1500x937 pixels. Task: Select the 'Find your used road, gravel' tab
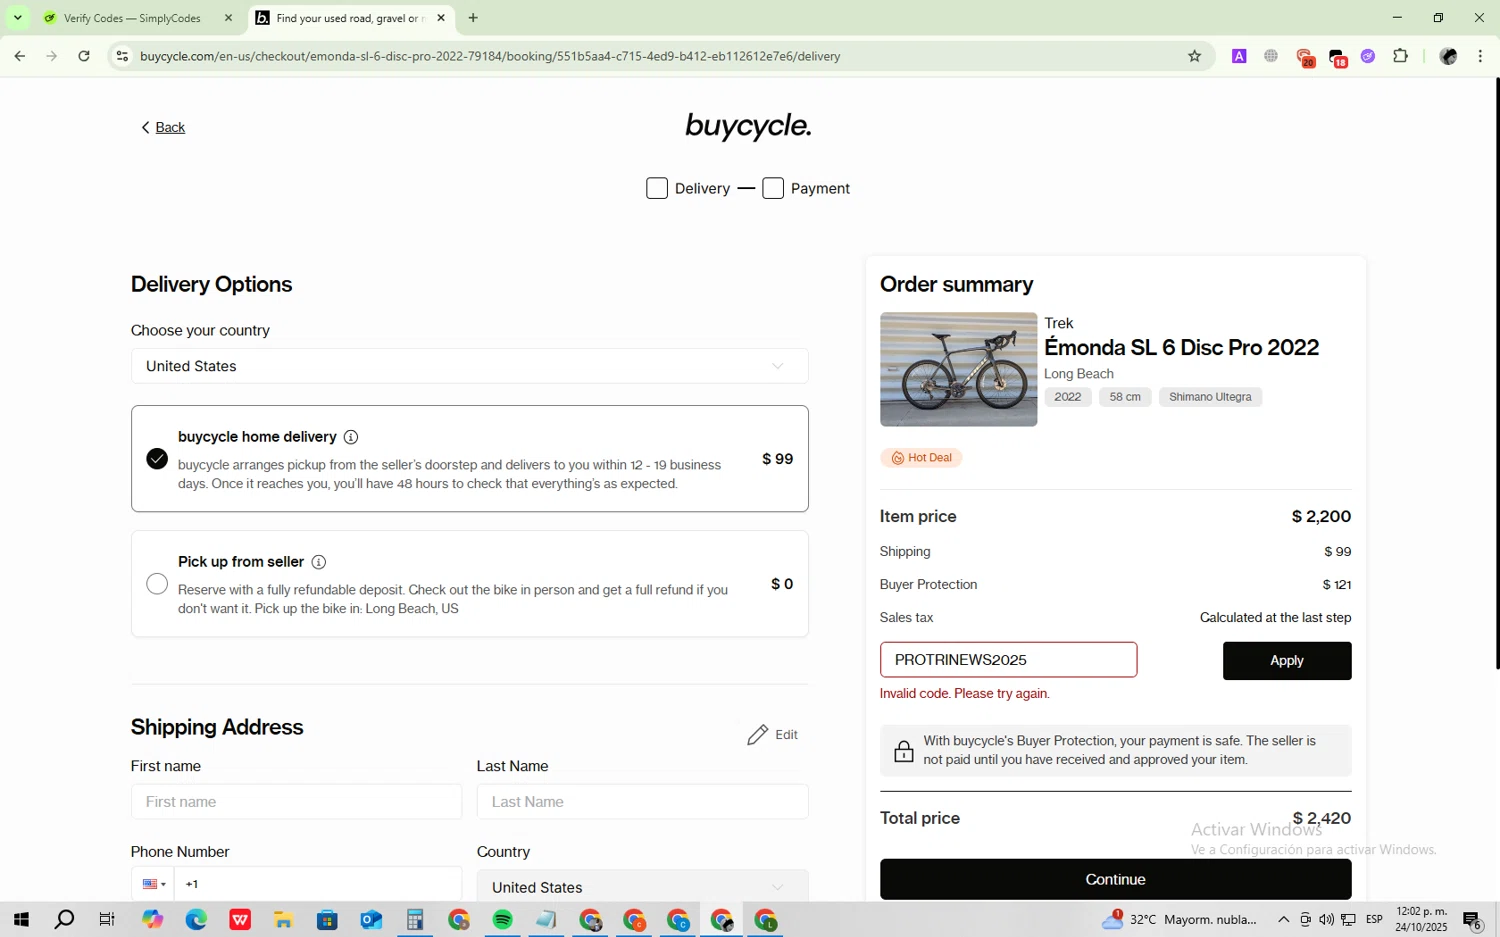[350, 18]
